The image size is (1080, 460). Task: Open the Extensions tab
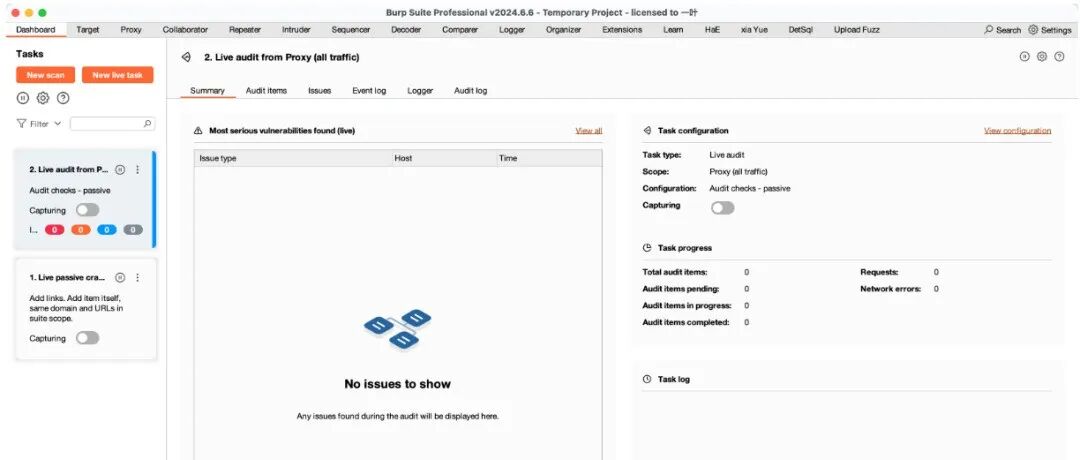coord(622,30)
